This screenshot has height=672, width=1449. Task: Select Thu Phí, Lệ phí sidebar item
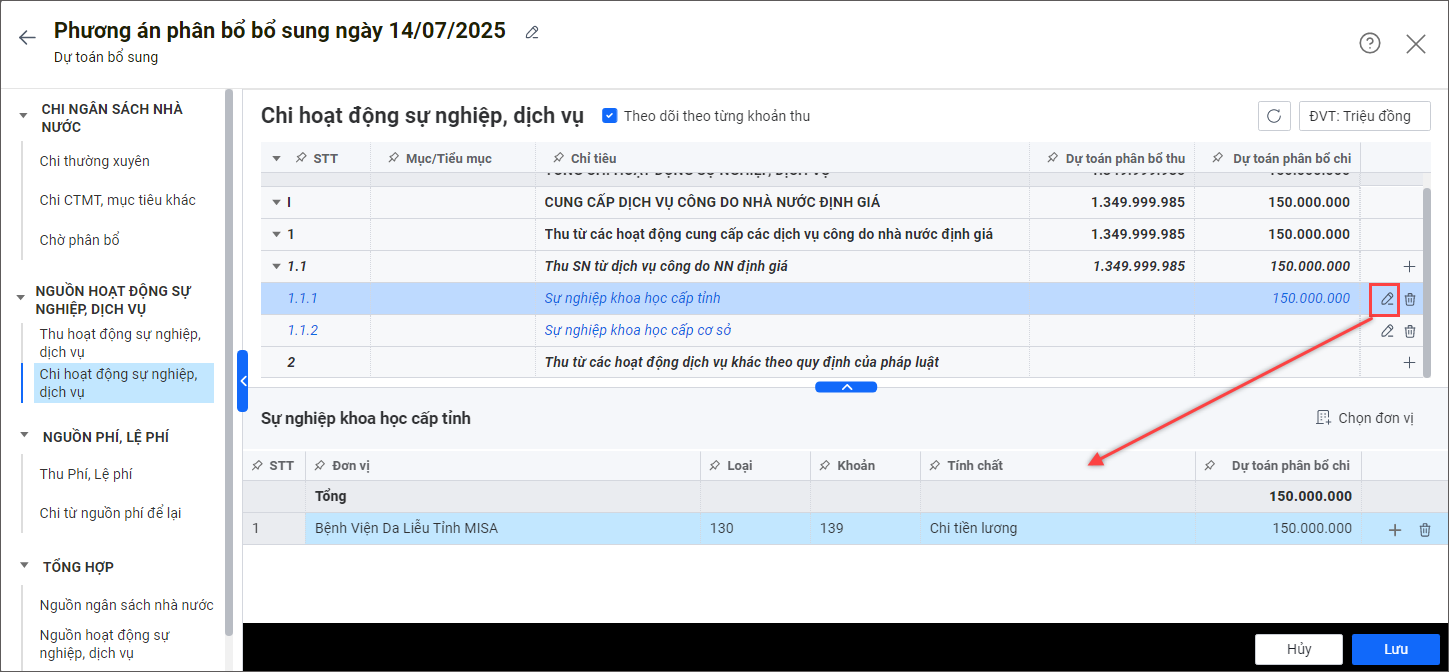pos(86,474)
